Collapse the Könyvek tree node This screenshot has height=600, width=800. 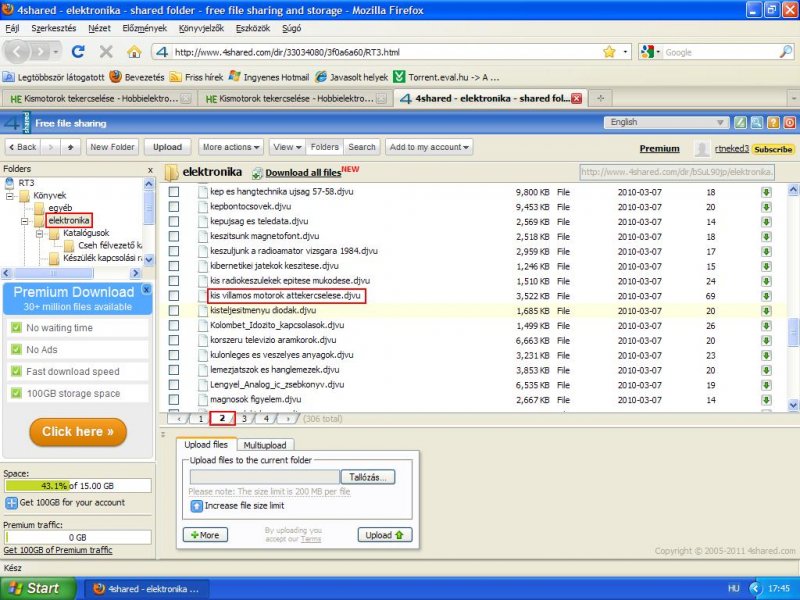(9, 196)
